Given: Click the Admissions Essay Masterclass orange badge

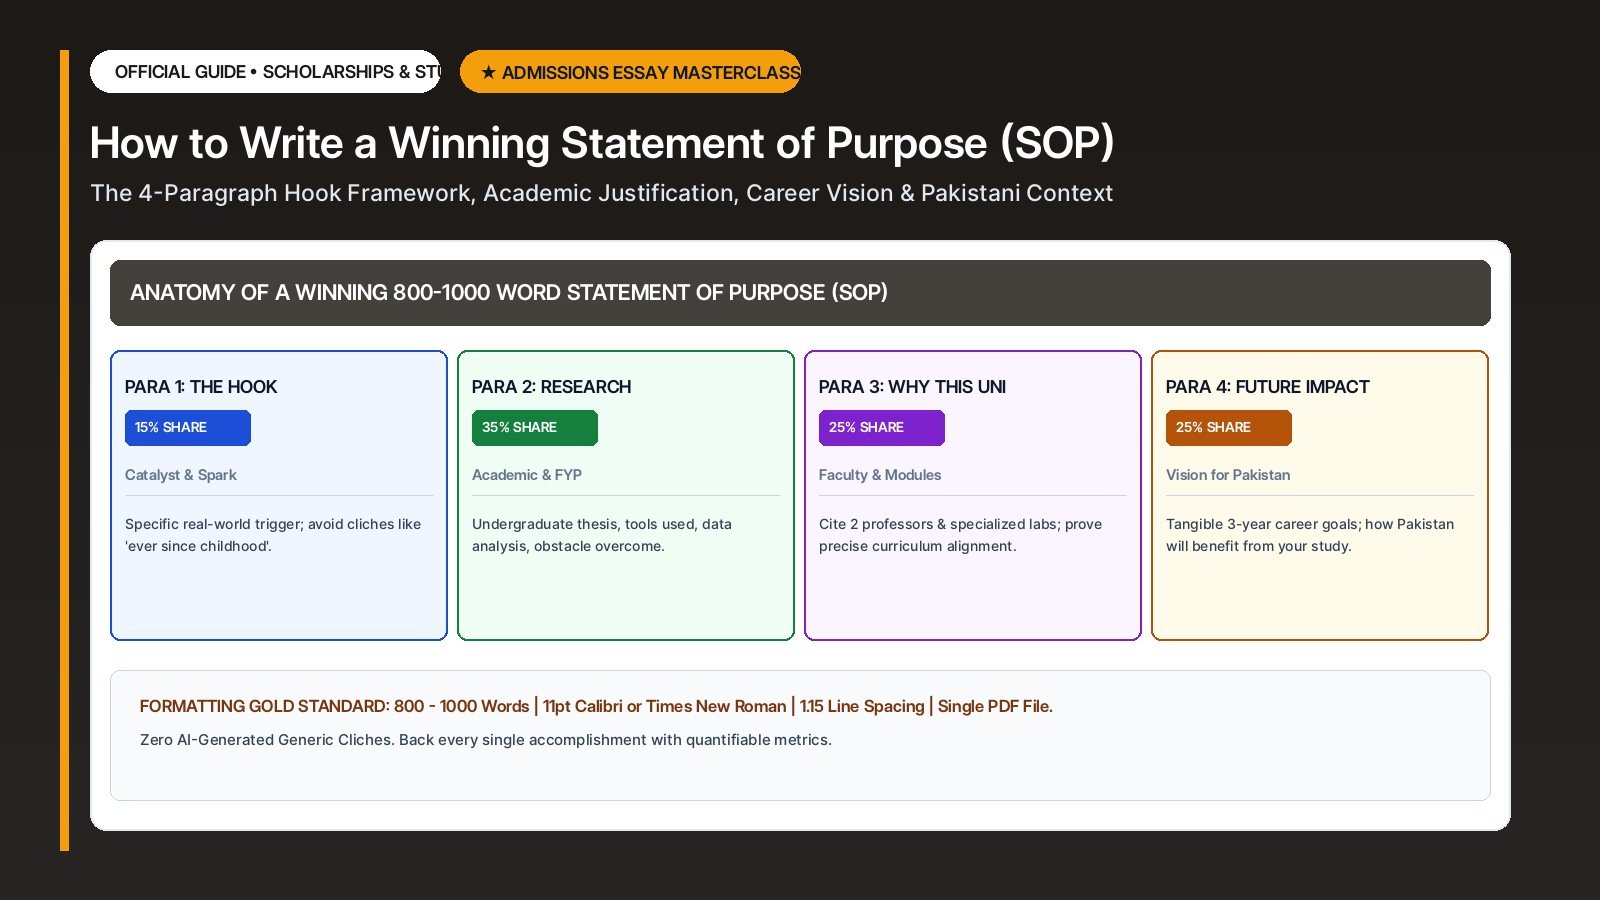Looking at the screenshot, I should pos(630,72).
